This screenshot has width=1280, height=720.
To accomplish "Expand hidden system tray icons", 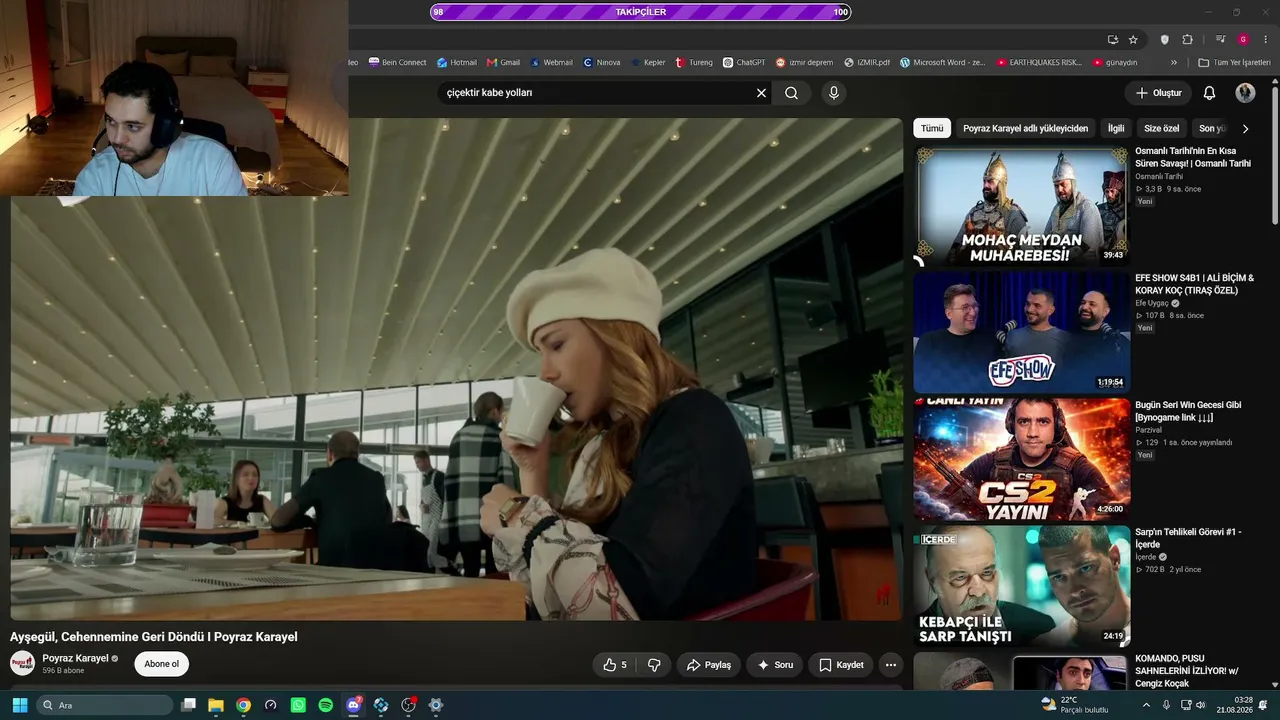I will [1146, 705].
